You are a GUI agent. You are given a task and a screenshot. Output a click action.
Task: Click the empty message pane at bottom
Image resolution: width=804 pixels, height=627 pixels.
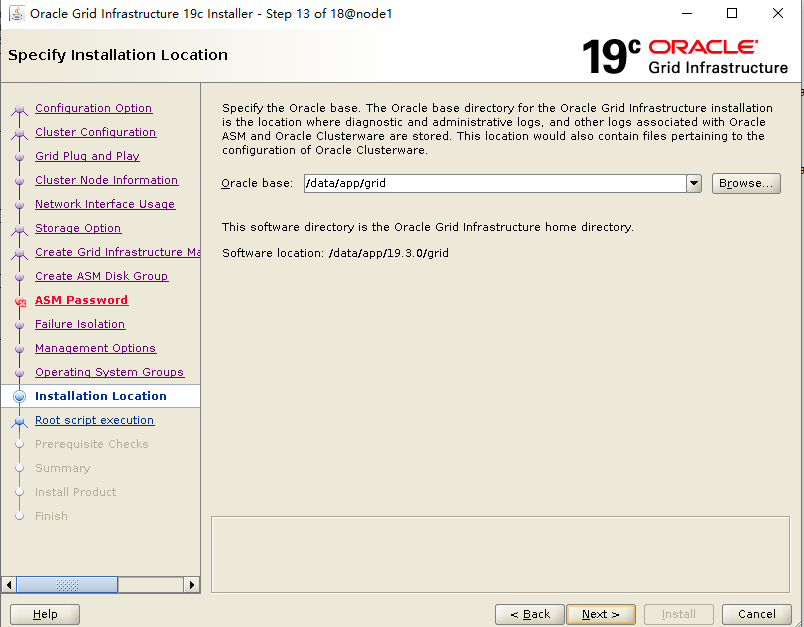click(x=500, y=555)
